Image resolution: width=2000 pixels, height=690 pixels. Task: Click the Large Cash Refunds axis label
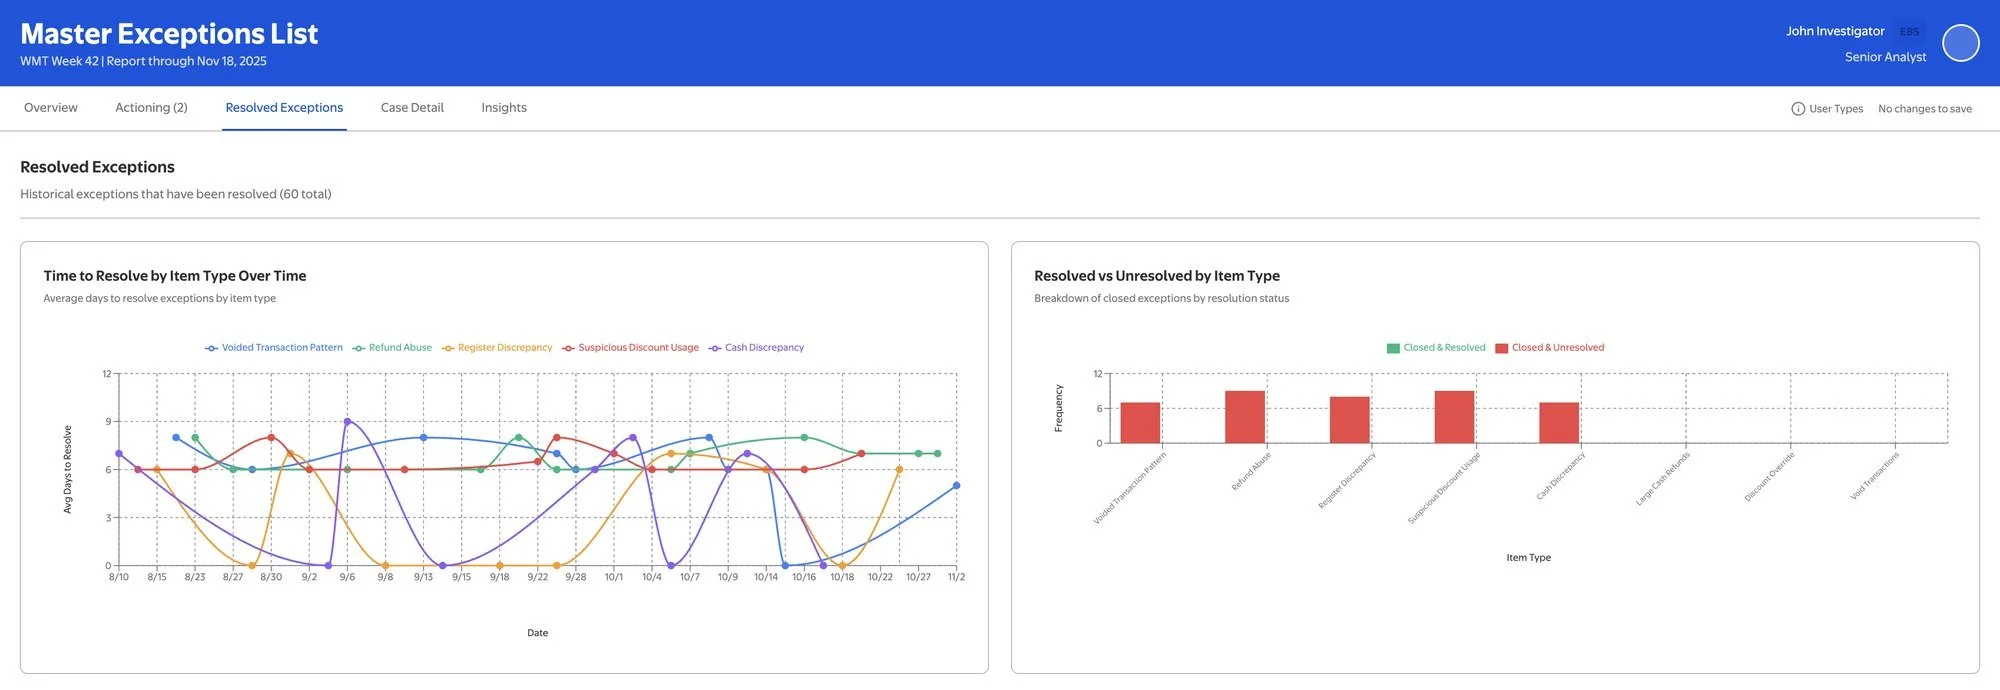click(x=1662, y=478)
